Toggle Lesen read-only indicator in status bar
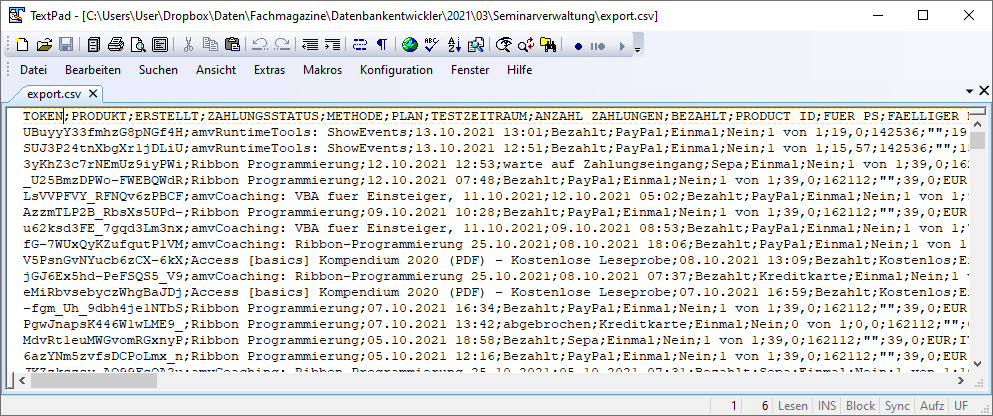 pos(792,406)
